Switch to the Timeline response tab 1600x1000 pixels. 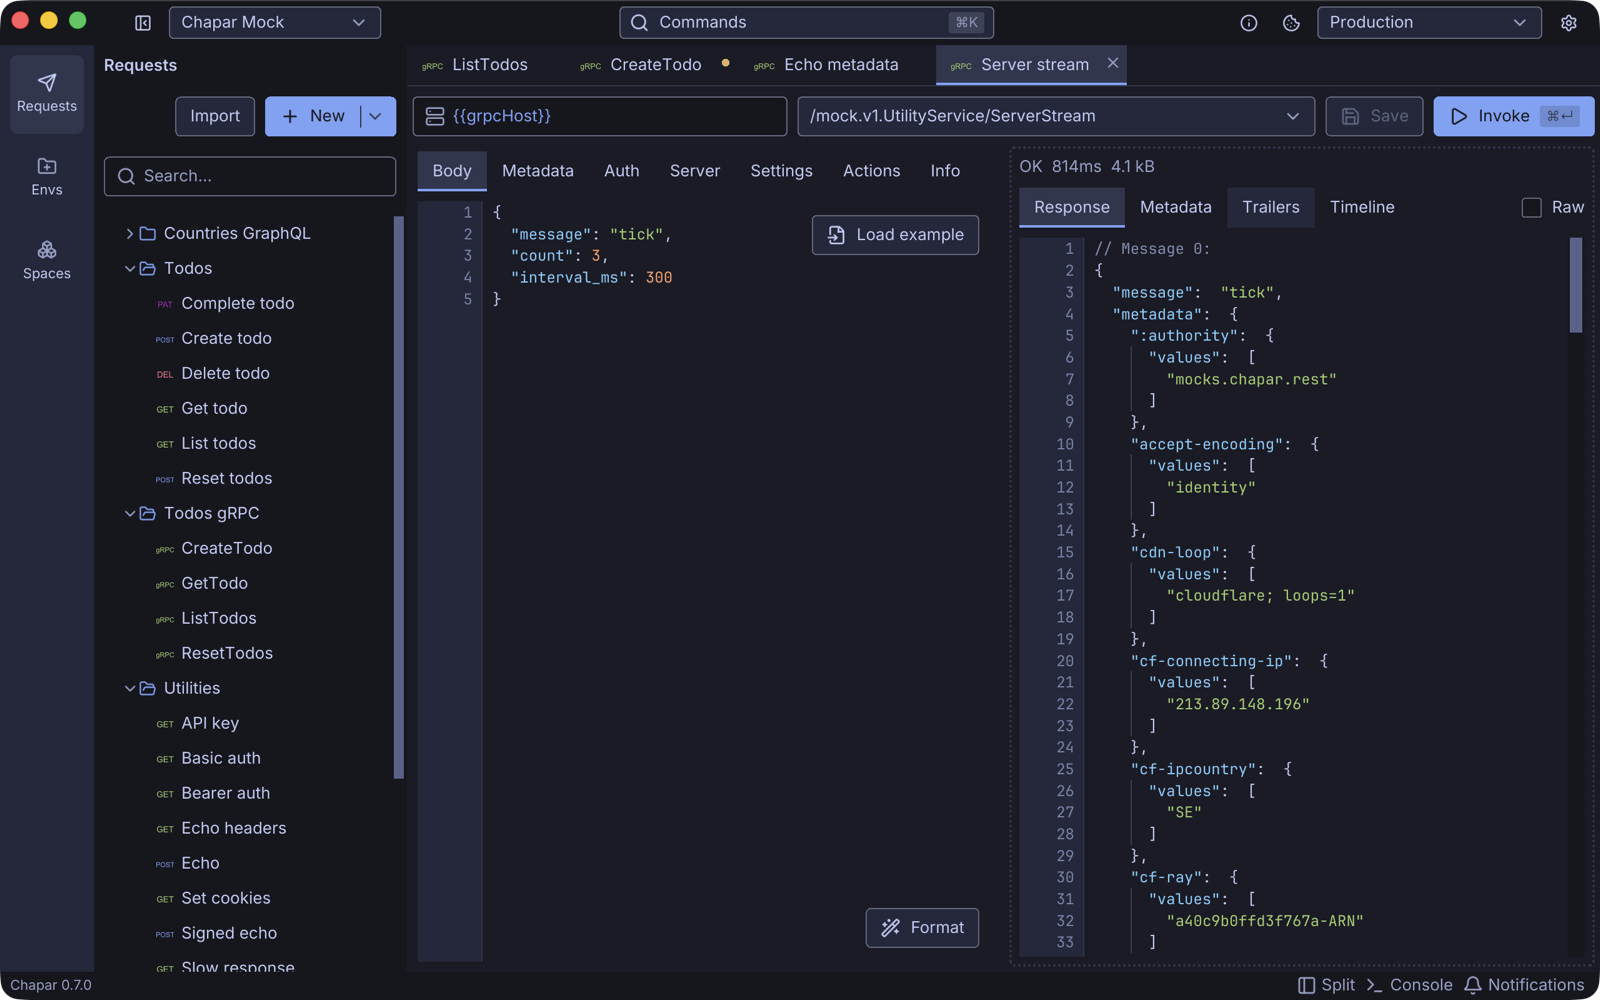[1362, 207]
